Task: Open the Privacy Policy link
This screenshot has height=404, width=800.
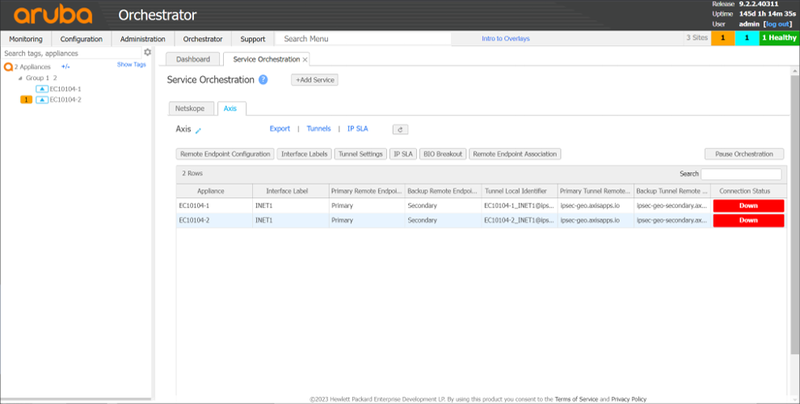Action: (629, 399)
